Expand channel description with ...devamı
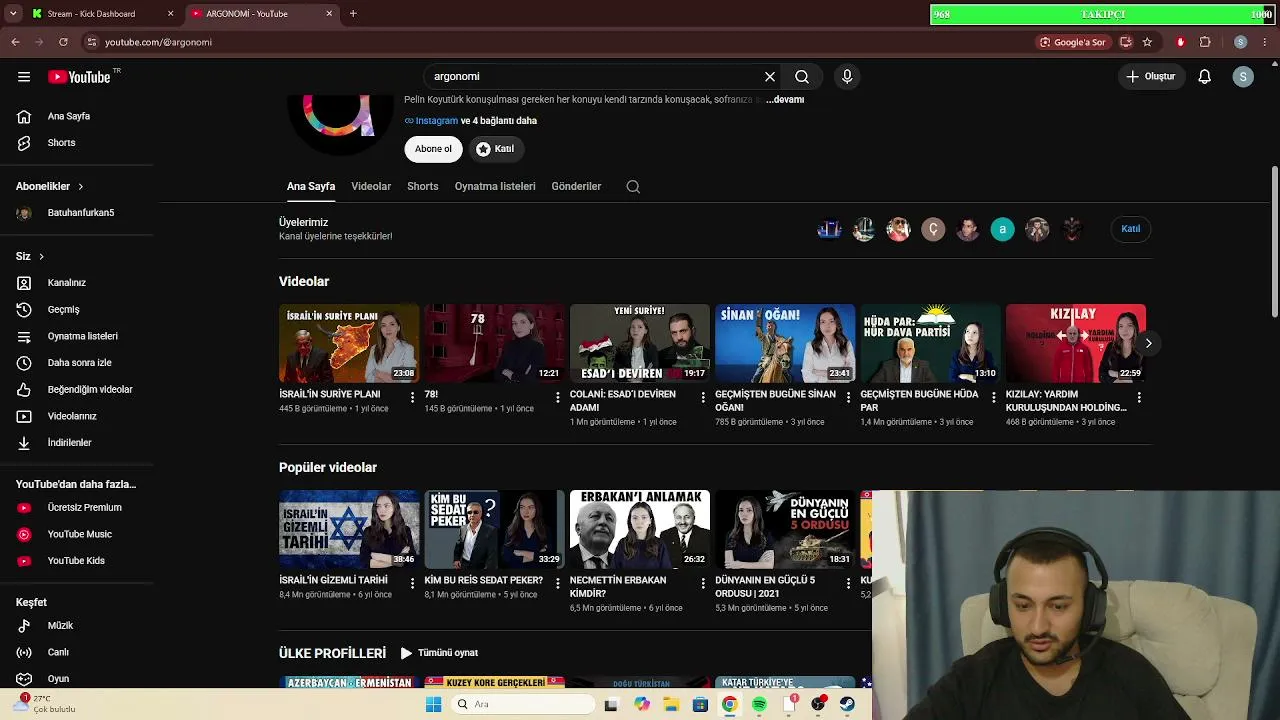This screenshot has width=1280, height=720. (x=787, y=100)
